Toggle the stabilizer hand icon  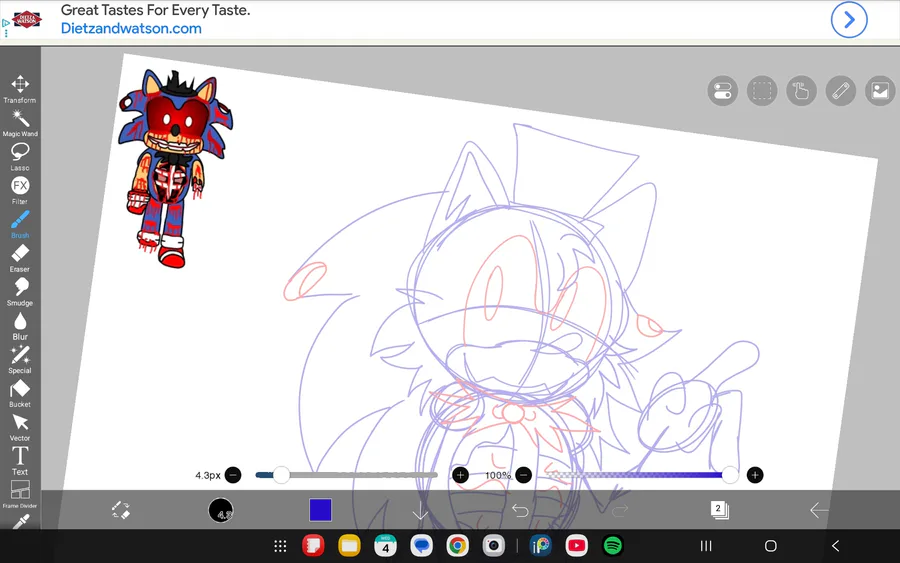[x=801, y=91]
